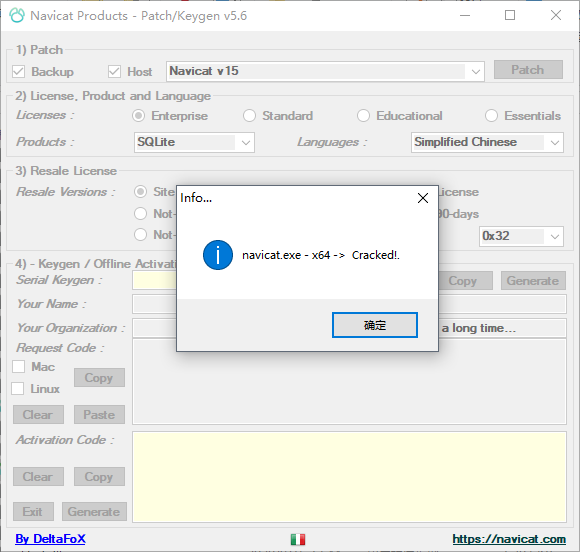Open the https://navicat.com link
This screenshot has width=580, height=552.
pos(509,539)
